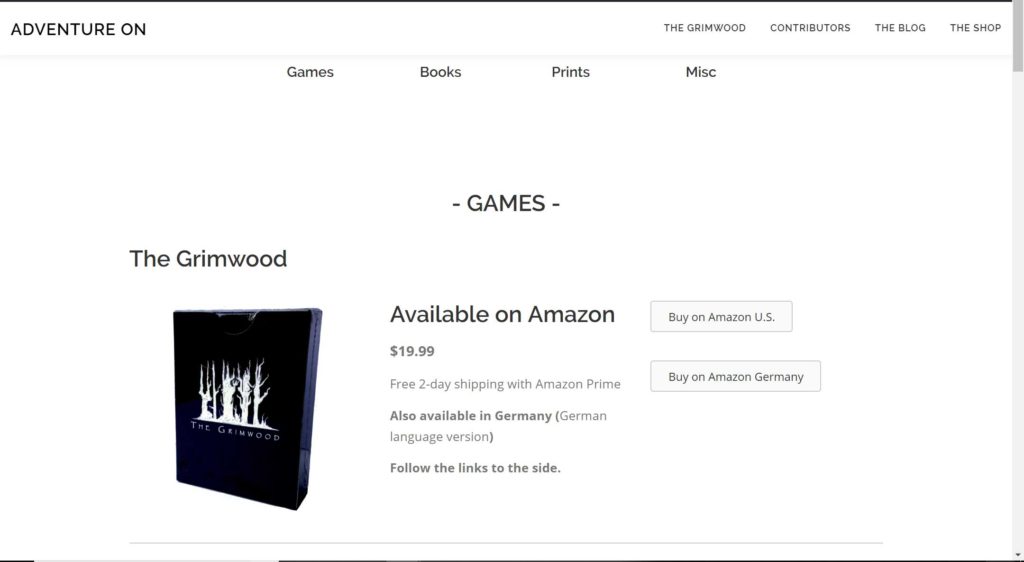
Task: Click the ADVENTURE ON site logo
Action: pos(78,29)
